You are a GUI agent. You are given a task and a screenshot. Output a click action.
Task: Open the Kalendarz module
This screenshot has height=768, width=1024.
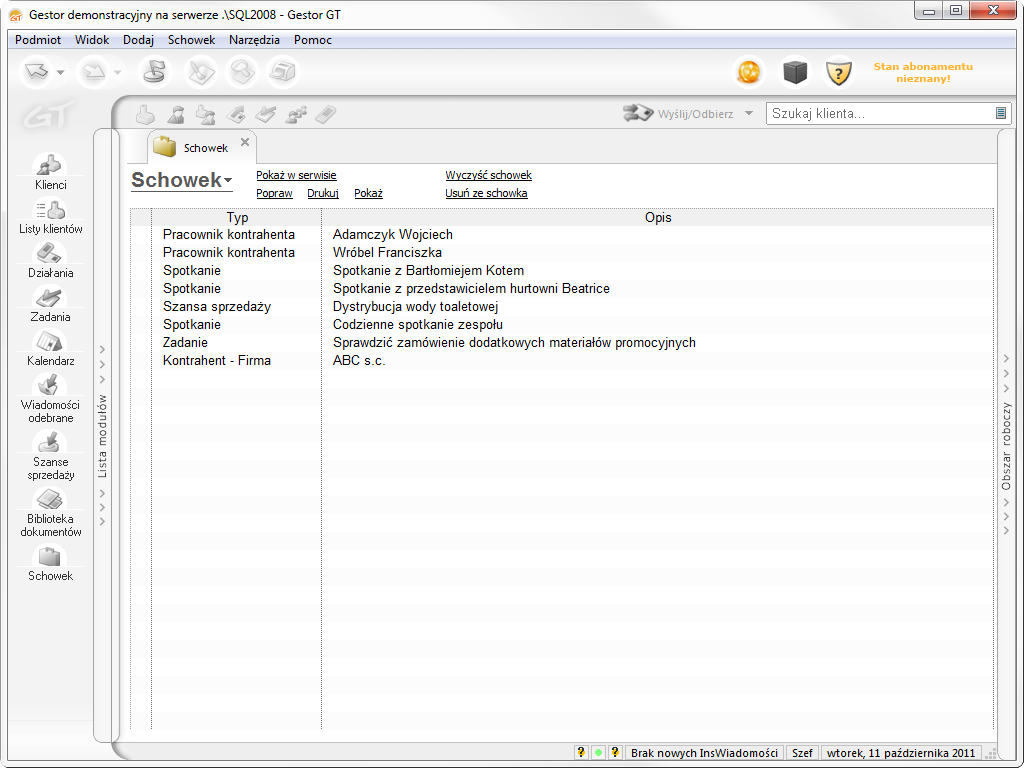(50, 347)
